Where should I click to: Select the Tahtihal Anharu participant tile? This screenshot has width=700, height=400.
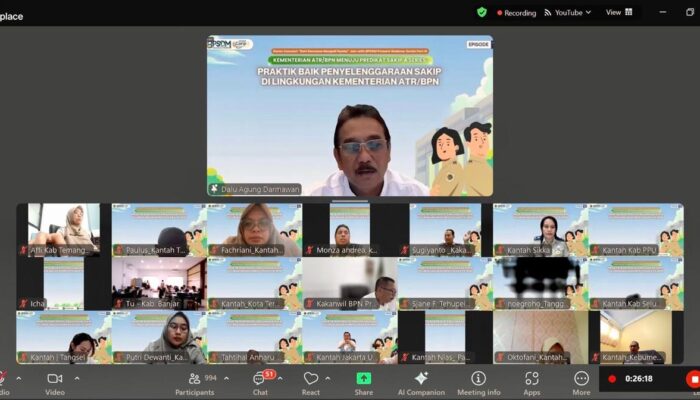coord(254,337)
